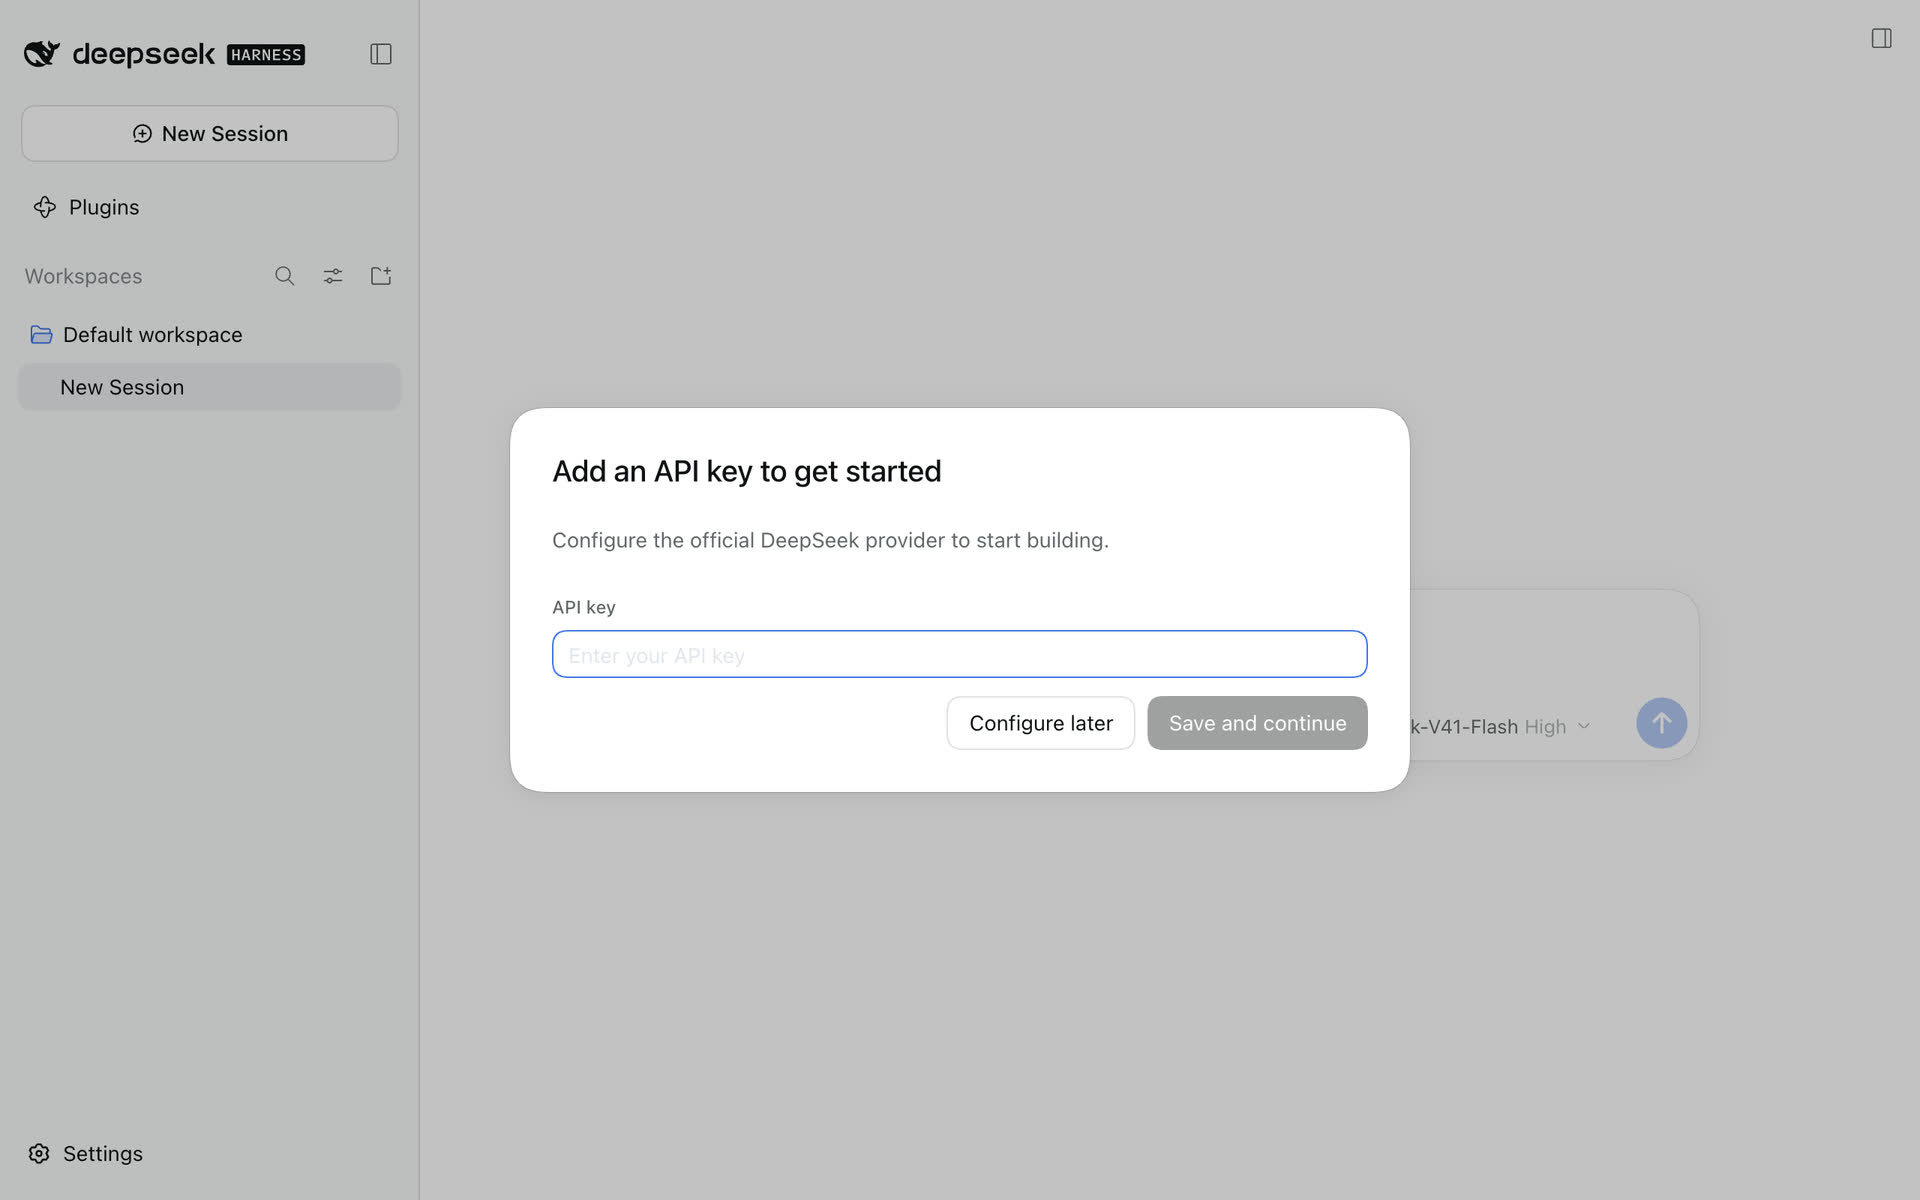
Task: Click the 'Add an API key to get started' title
Action: click(x=747, y=471)
